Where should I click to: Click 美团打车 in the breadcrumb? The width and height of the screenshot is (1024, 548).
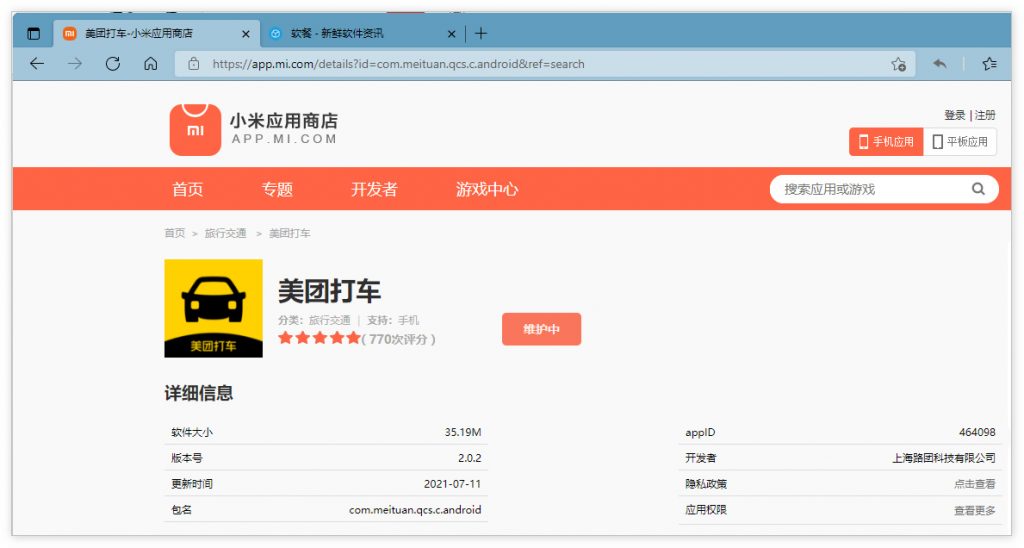[289, 233]
